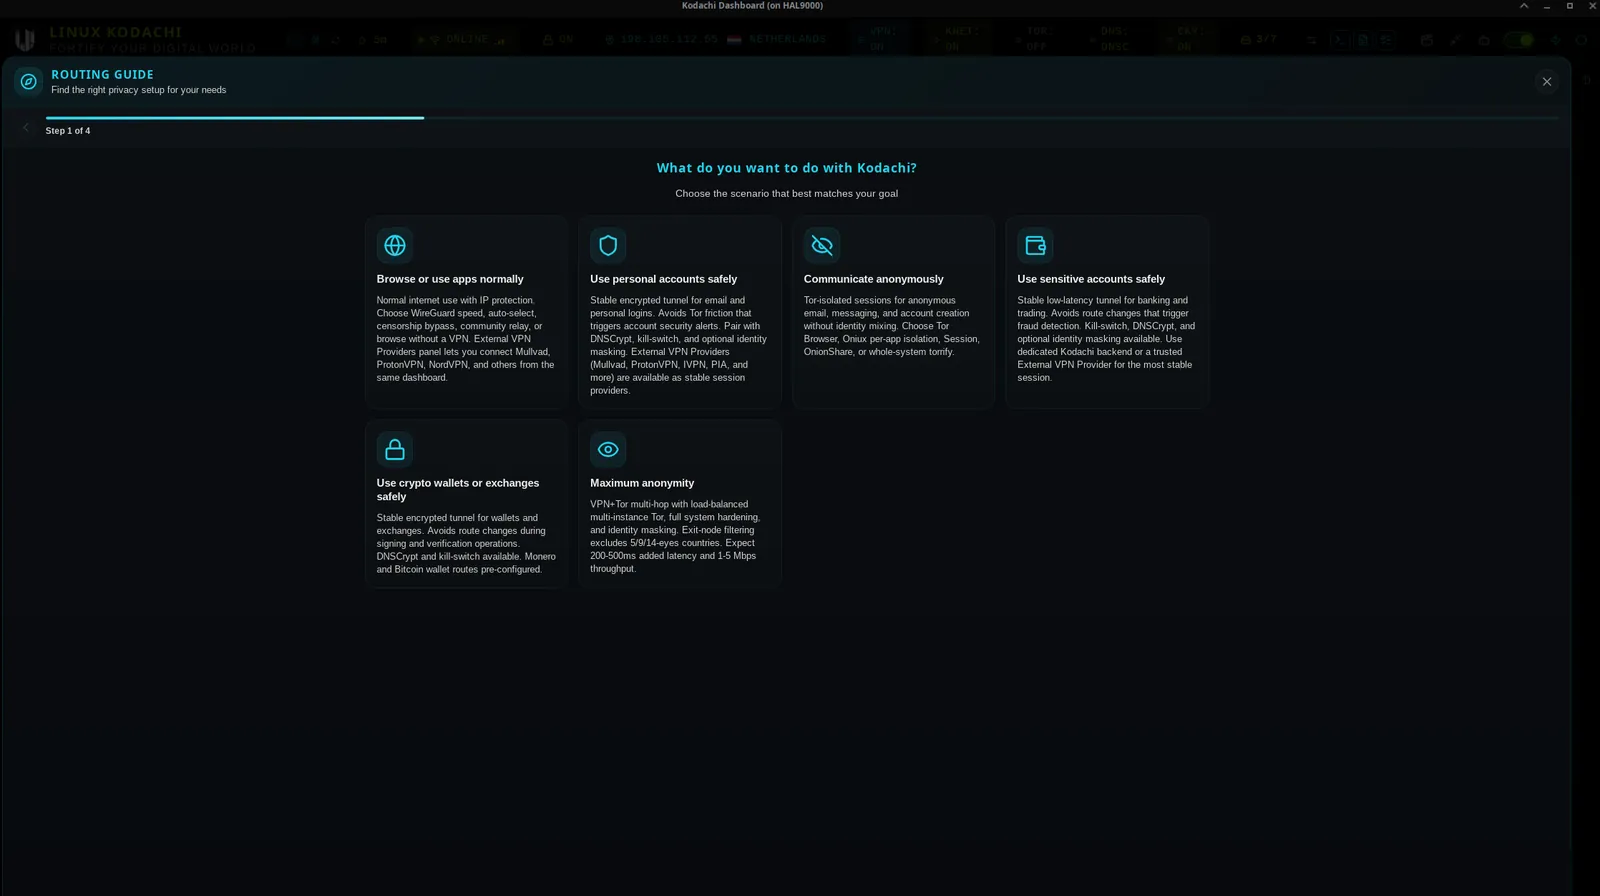This screenshot has width=1600, height=896.
Task: Toggle the green switch in dashboard header
Action: click(1519, 40)
